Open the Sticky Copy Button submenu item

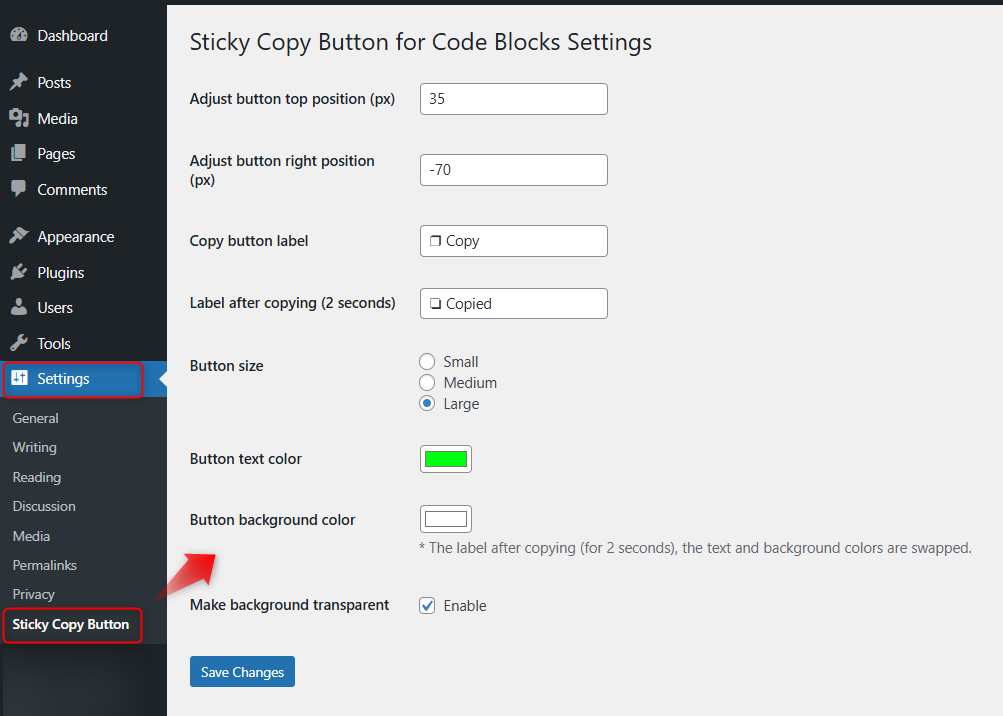[71, 625]
